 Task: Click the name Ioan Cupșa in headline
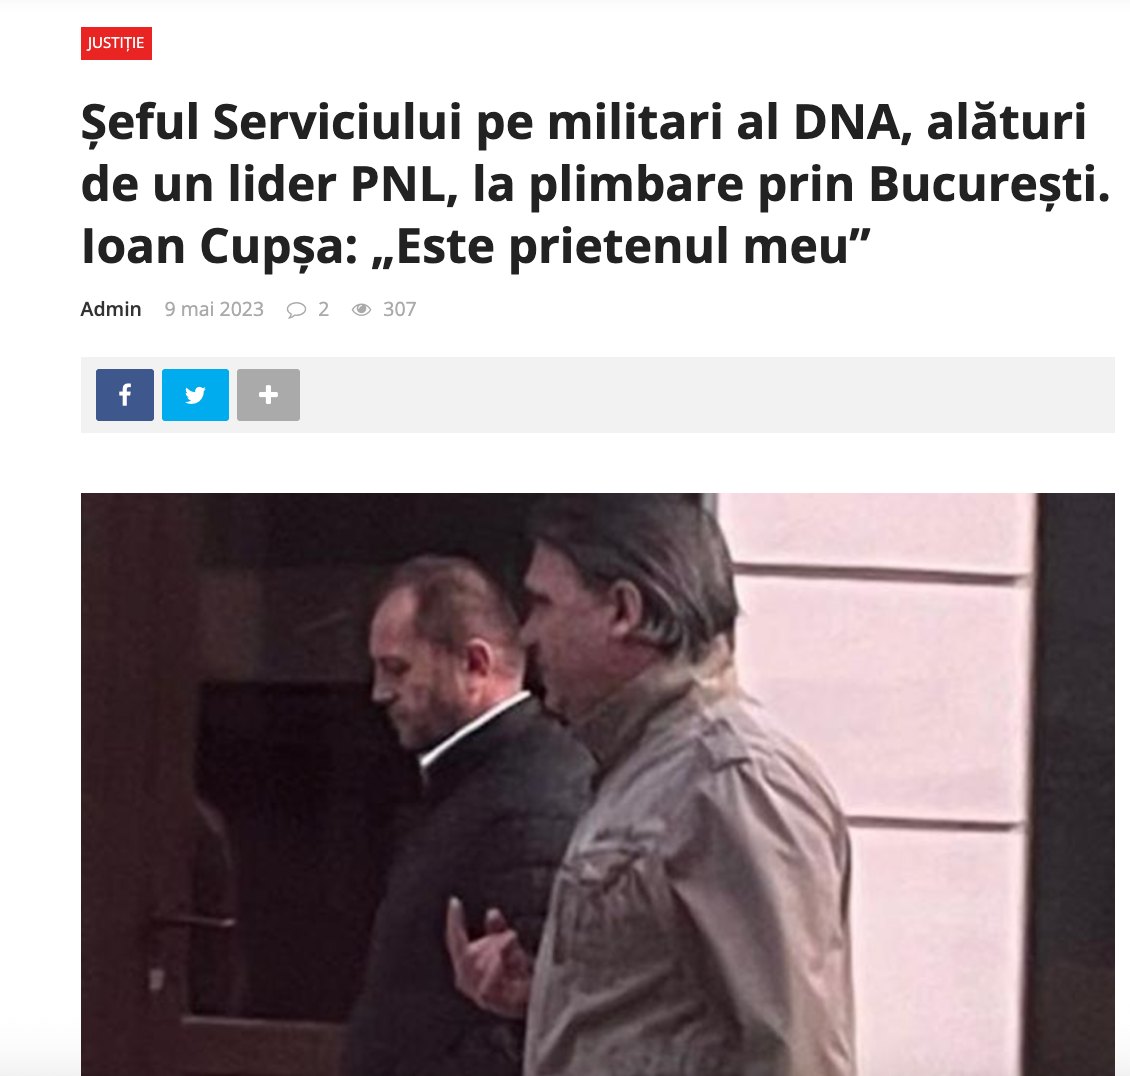pyautogui.click(x=220, y=247)
